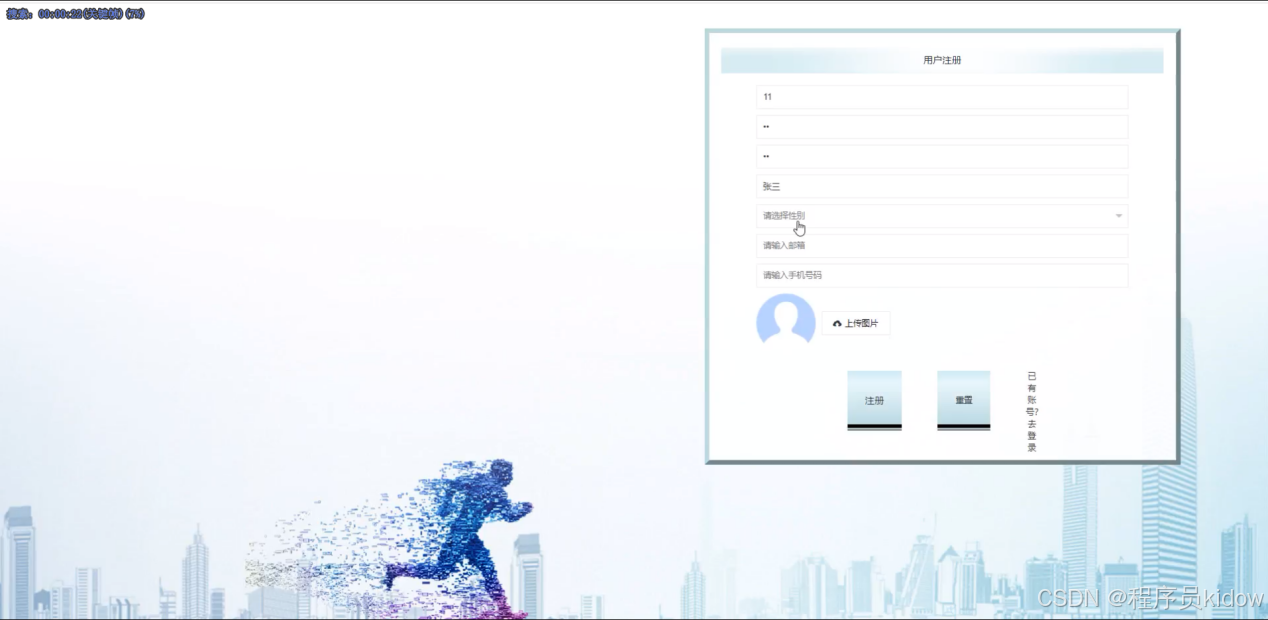1268x620 pixels.
Task: Focus the first password field
Action: pos(942,127)
